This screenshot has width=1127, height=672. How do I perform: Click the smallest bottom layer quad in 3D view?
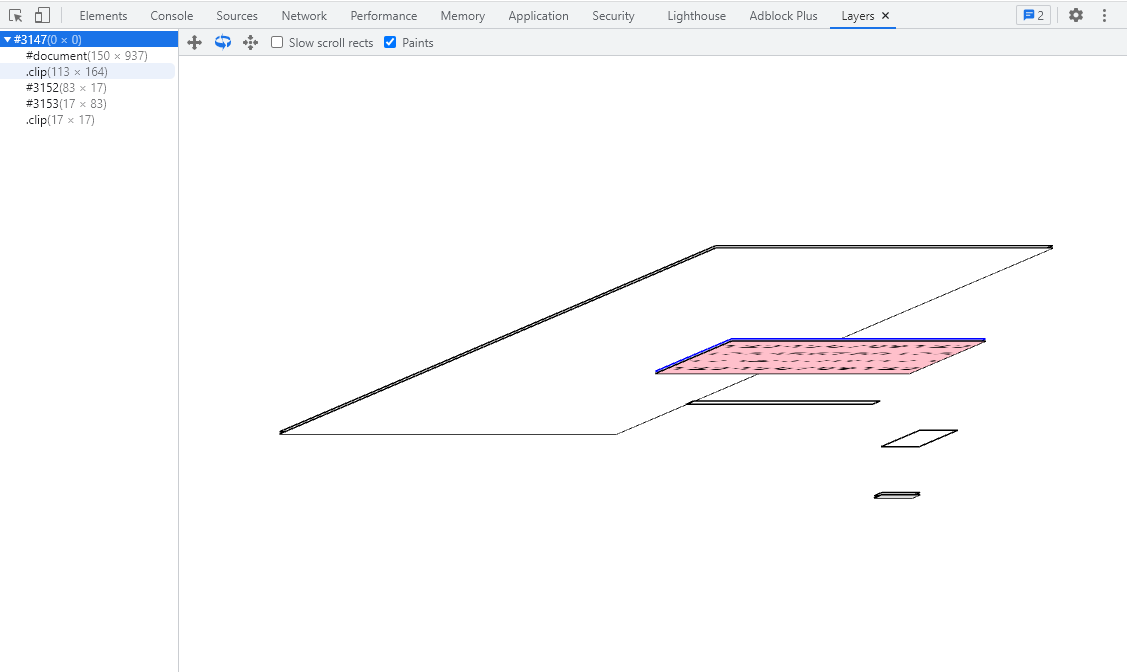click(x=897, y=495)
